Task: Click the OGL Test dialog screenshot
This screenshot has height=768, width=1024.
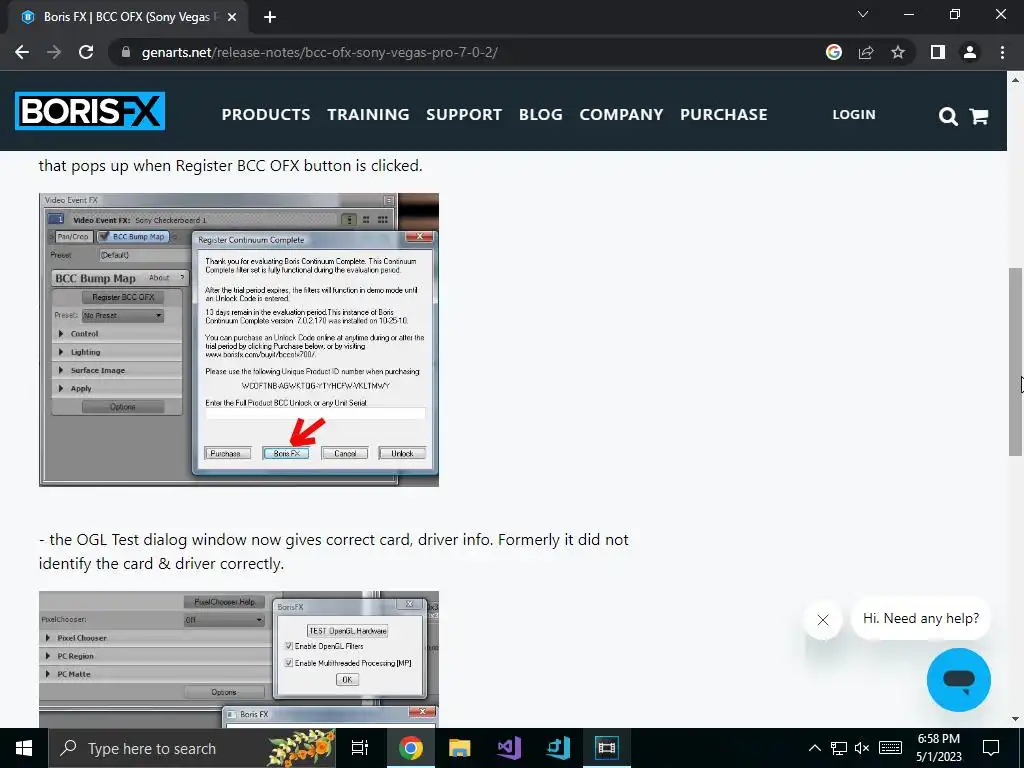Action: point(239,660)
